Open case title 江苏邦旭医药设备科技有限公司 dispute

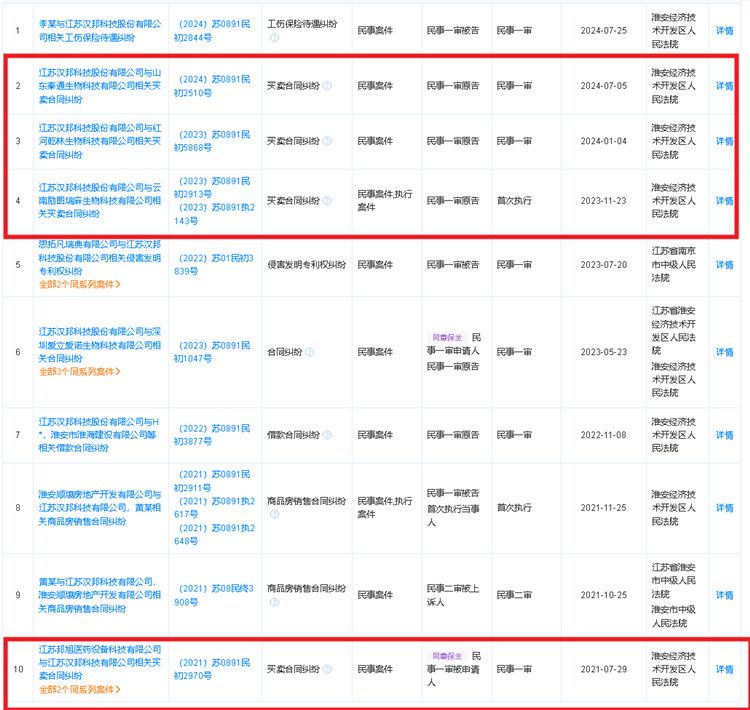(100, 663)
